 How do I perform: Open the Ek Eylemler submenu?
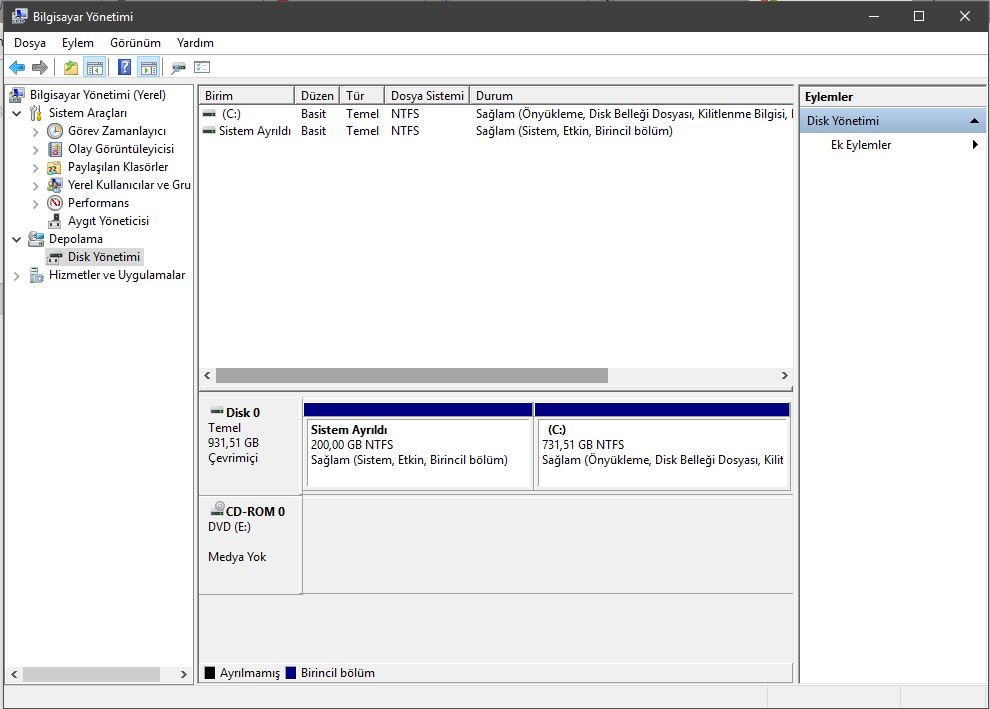click(x=893, y=145)
